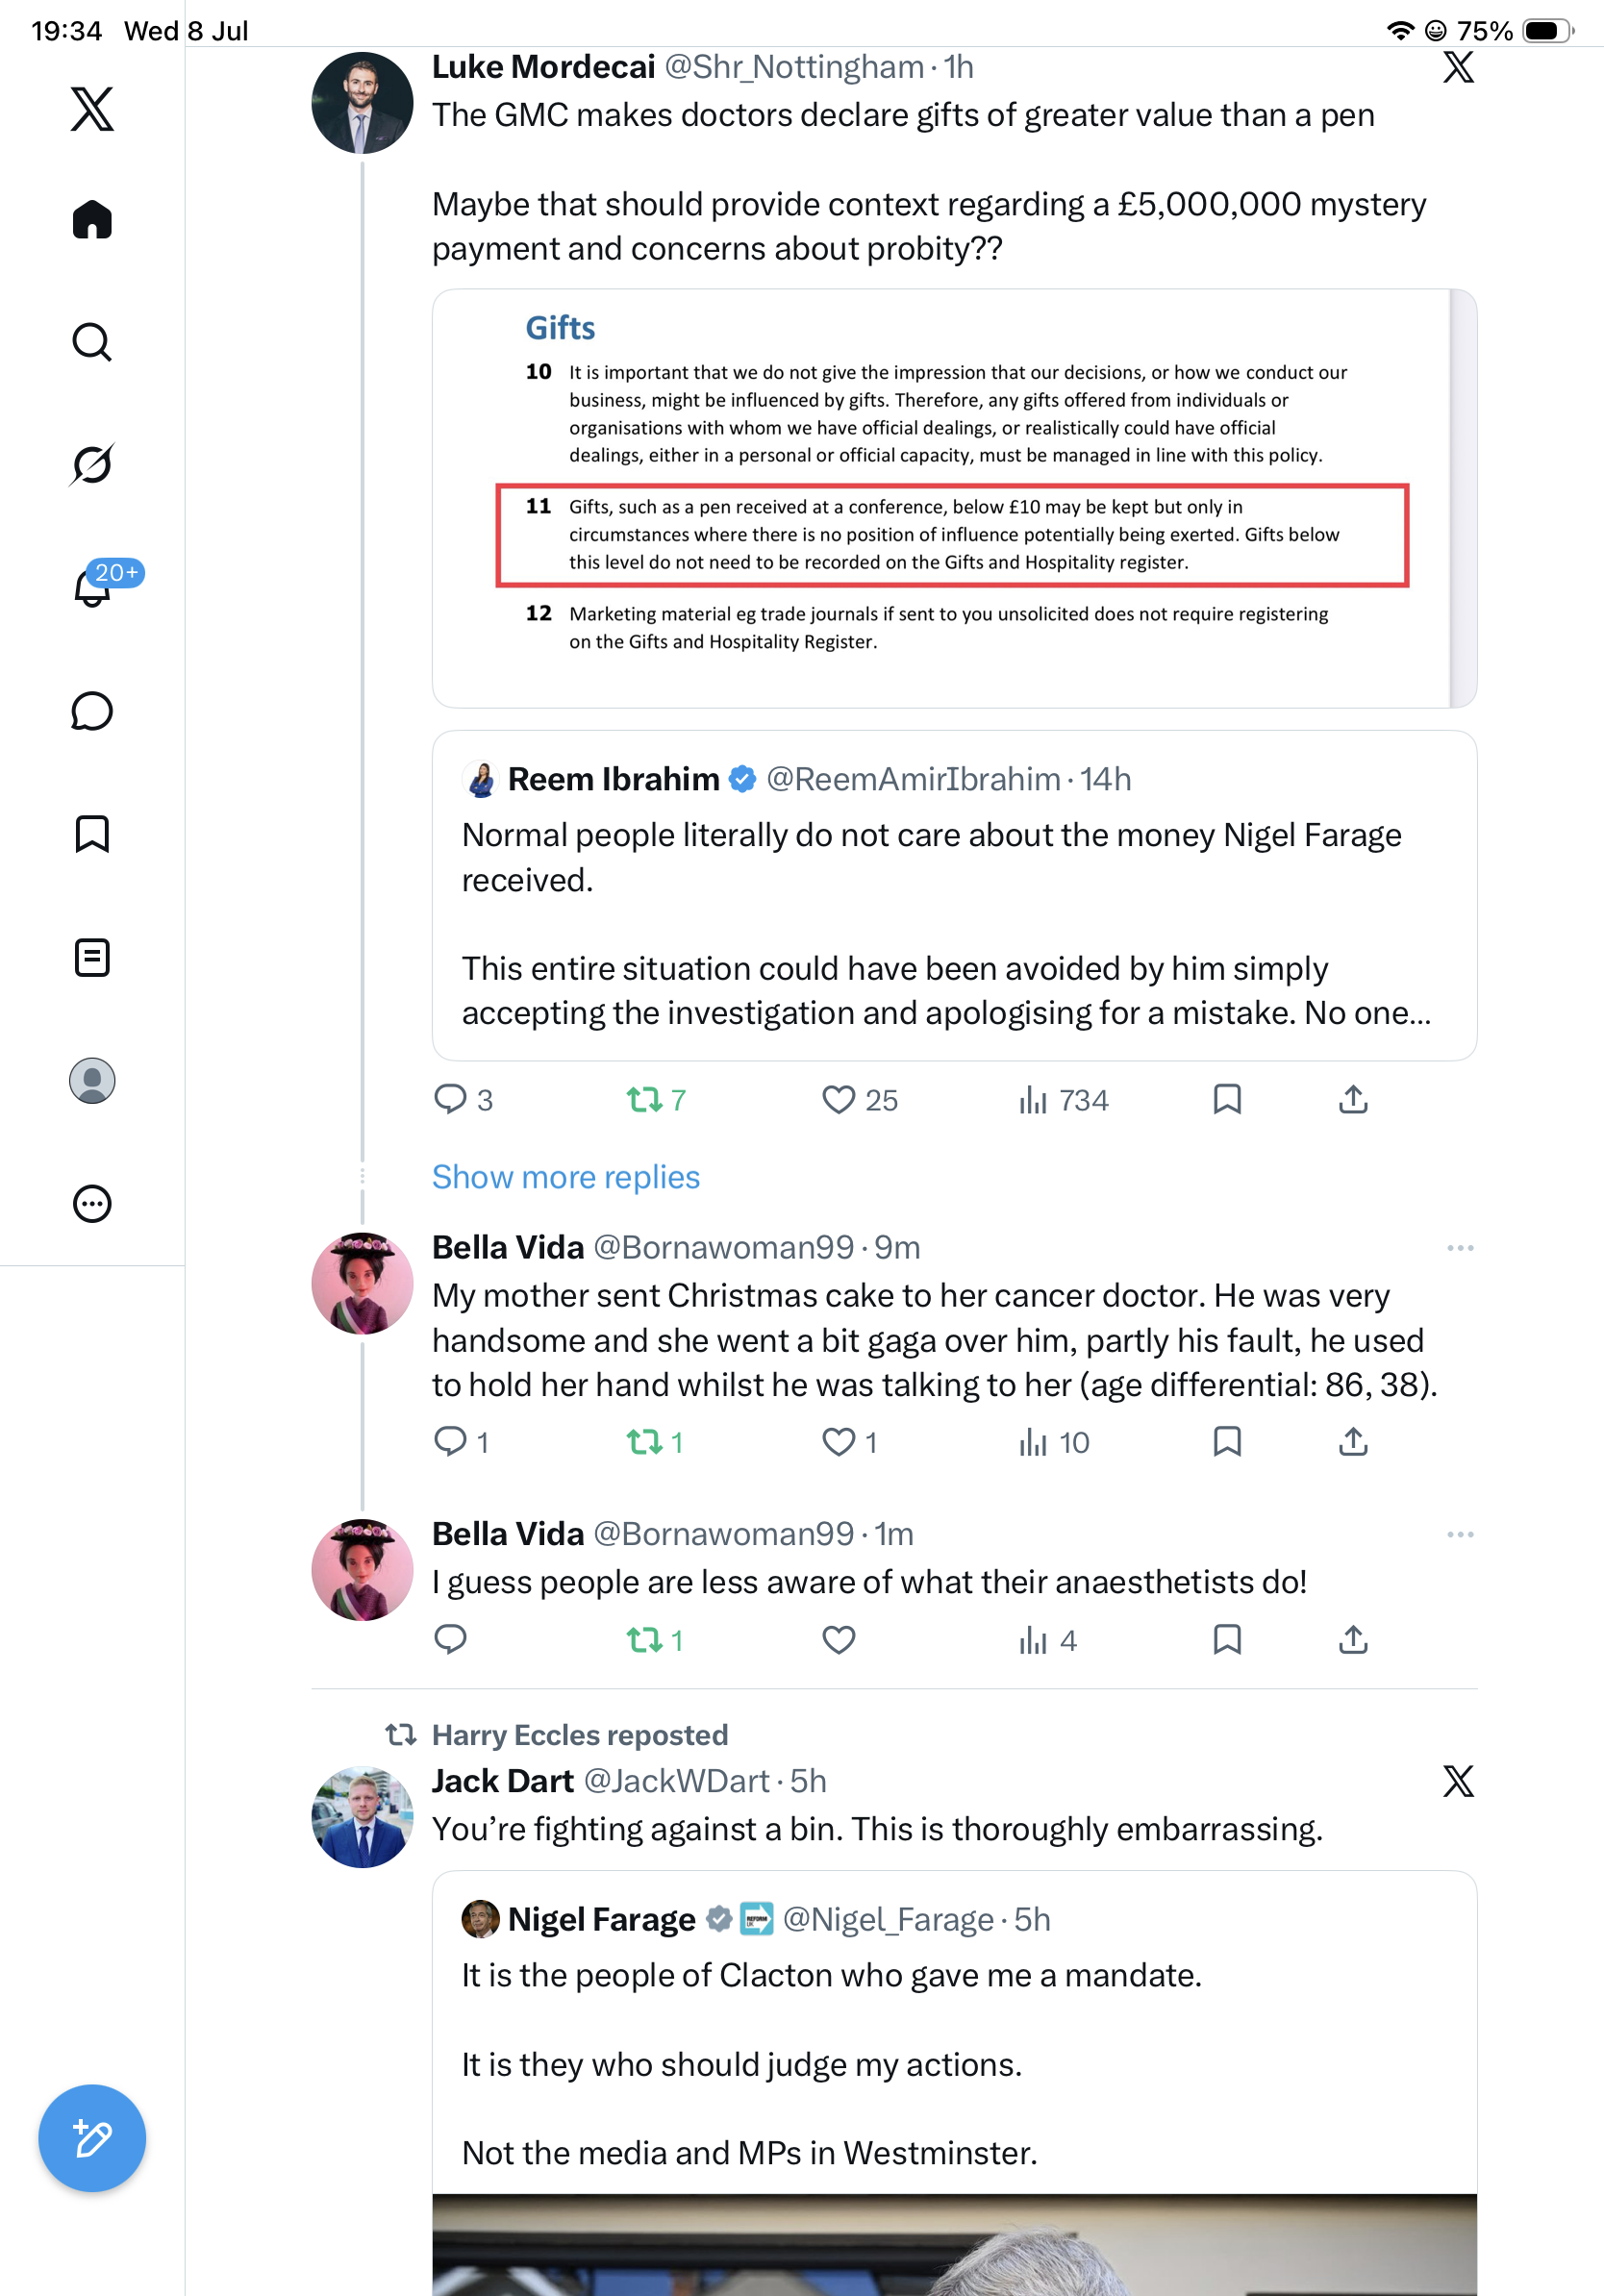Viewport: 1604px width, 2296px height.
Task: Open the Grok icon in the sidebar
Action: click(92, 464)
